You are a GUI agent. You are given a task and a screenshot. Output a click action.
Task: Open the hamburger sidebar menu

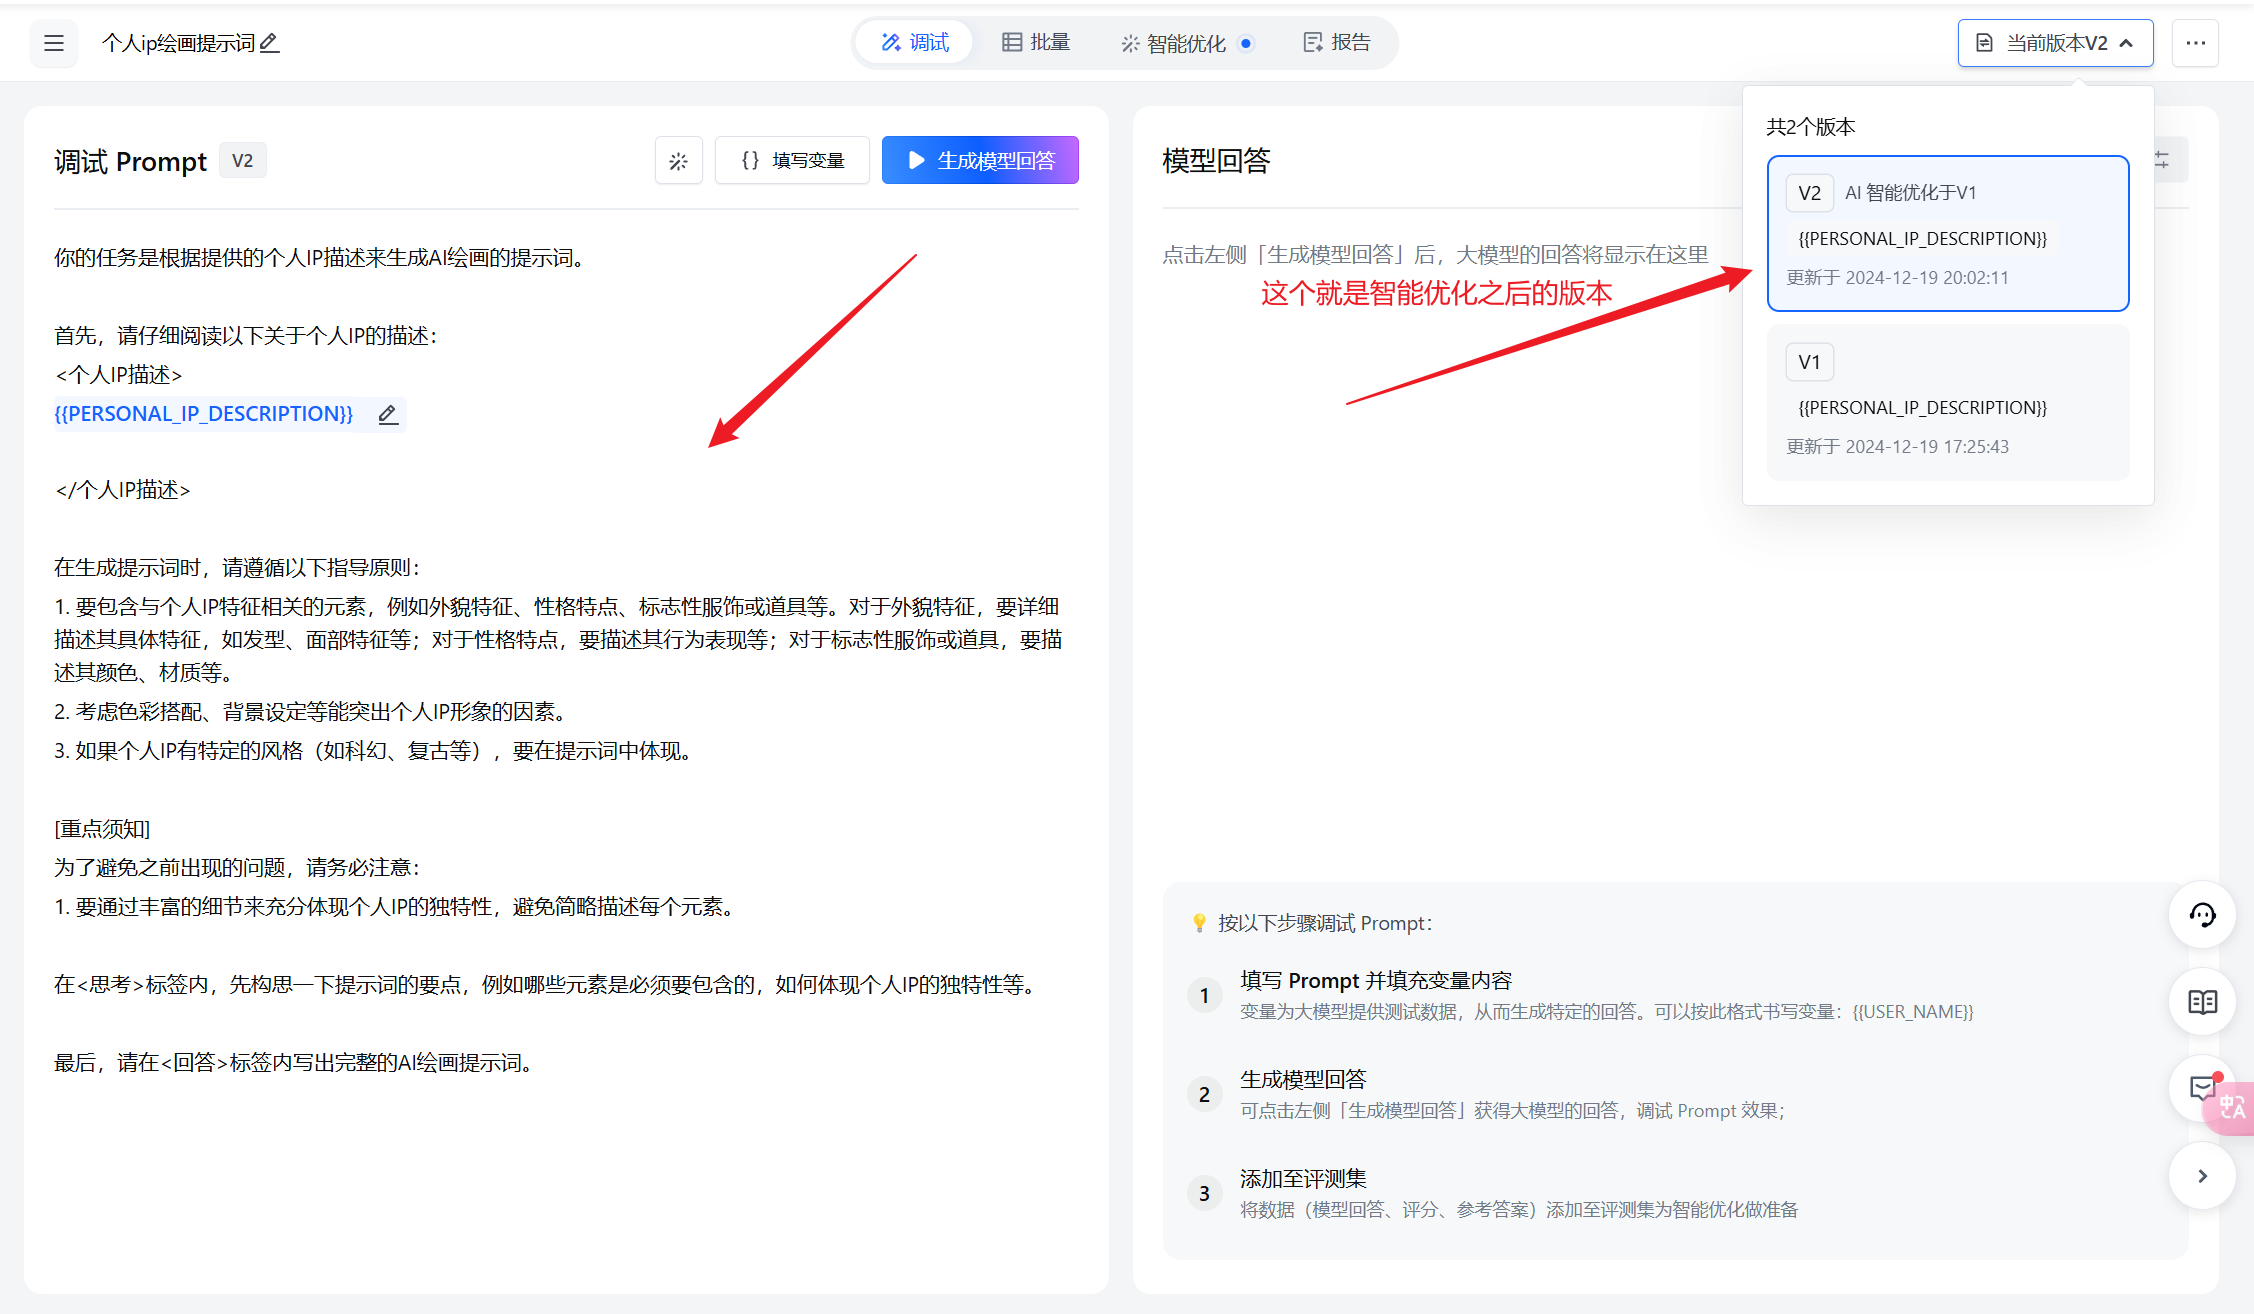[x=54, y=43]
